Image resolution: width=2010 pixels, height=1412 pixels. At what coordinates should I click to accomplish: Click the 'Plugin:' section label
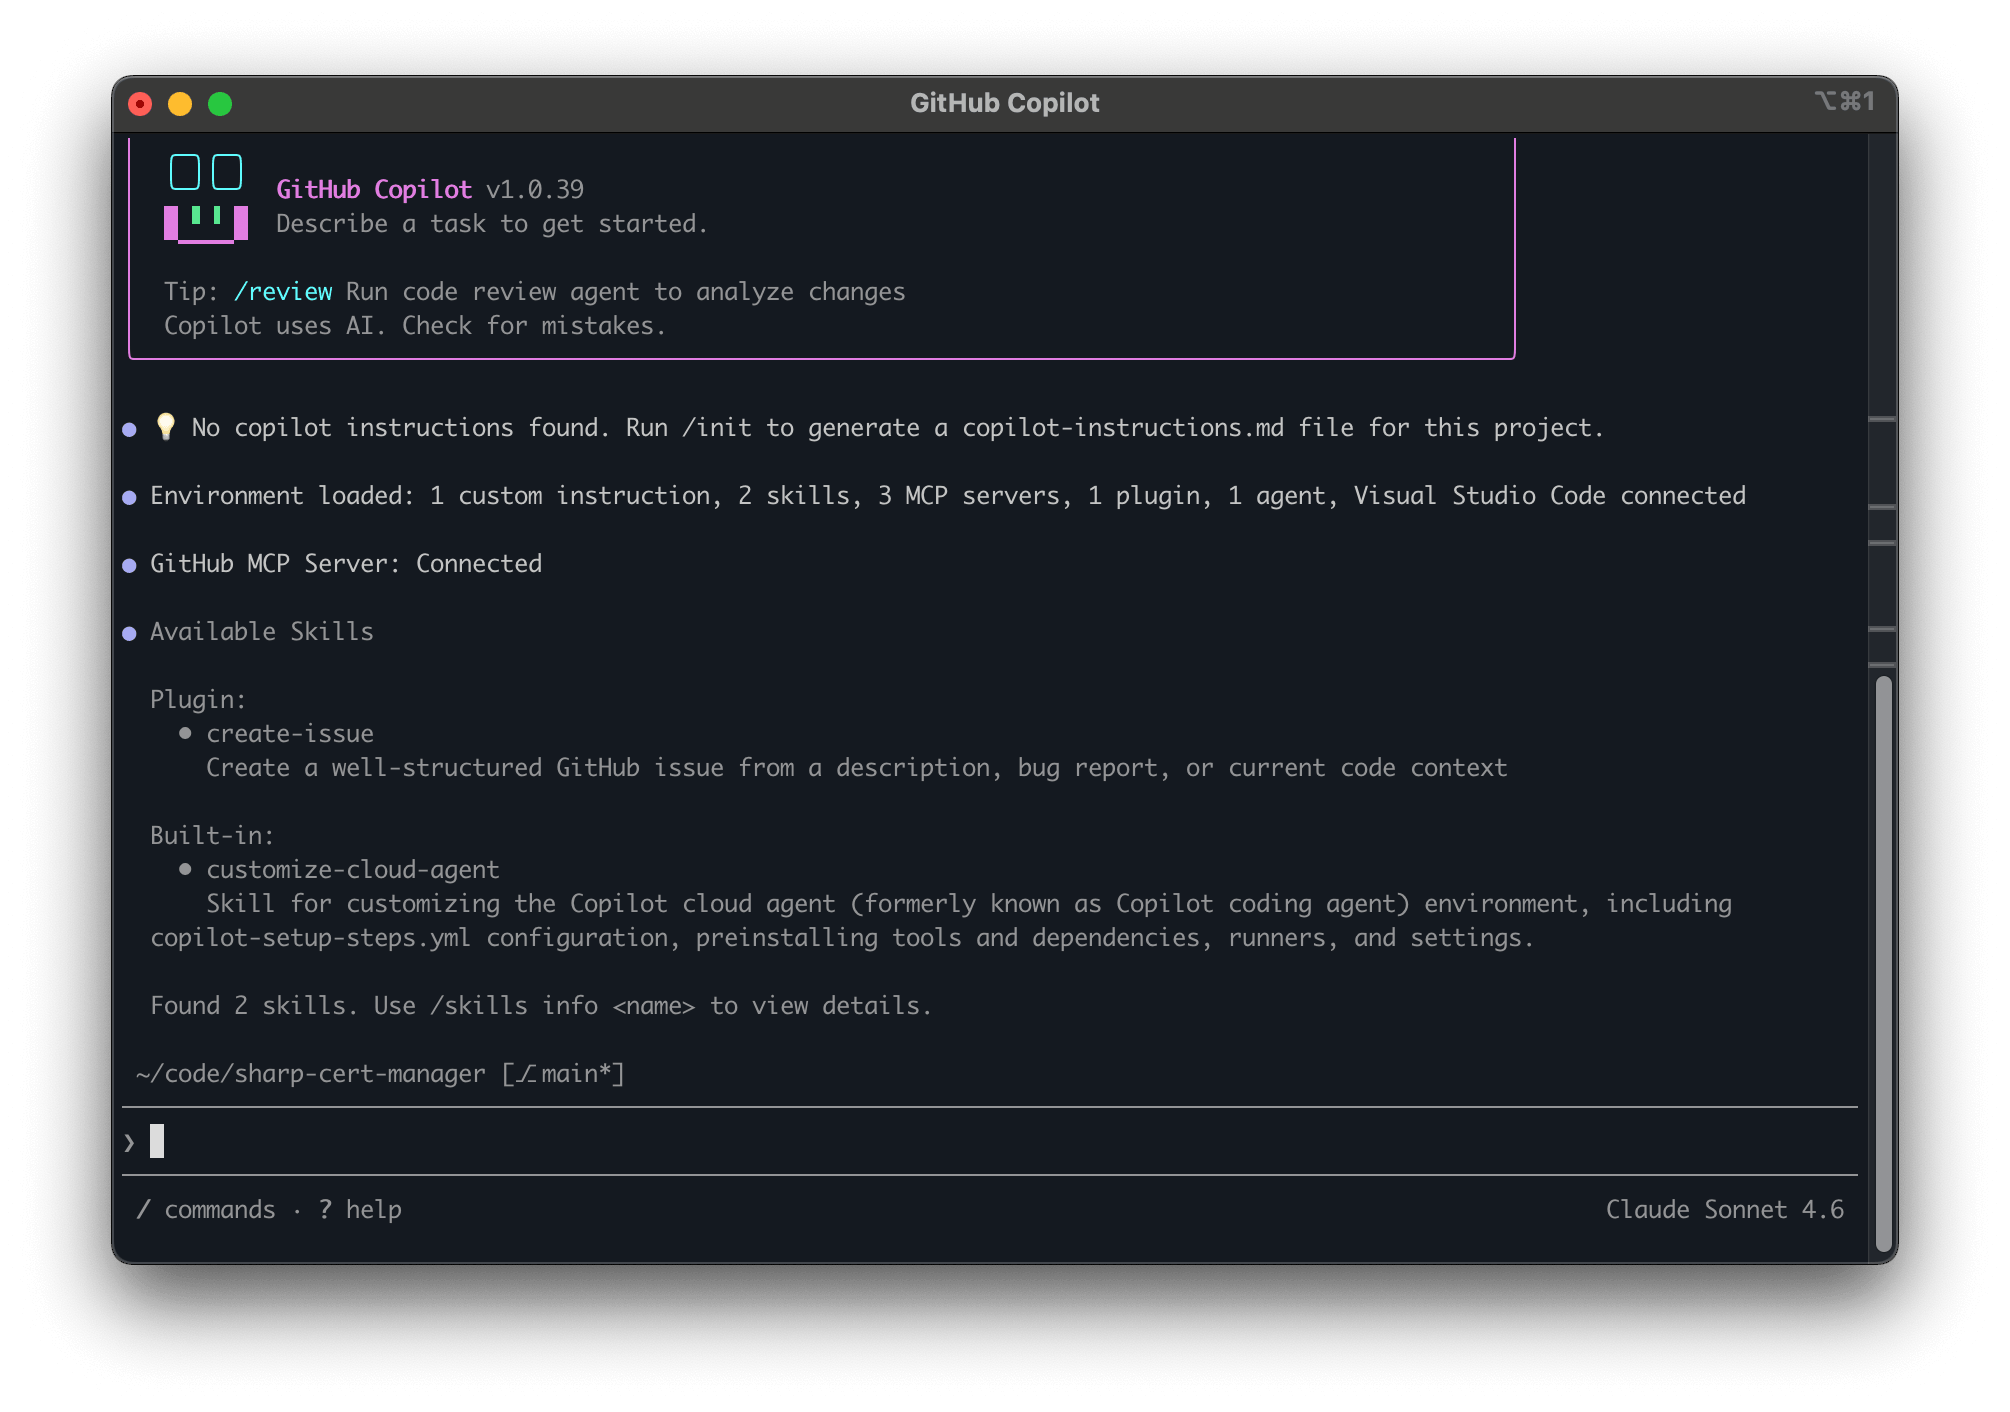[x=198, y=700]
